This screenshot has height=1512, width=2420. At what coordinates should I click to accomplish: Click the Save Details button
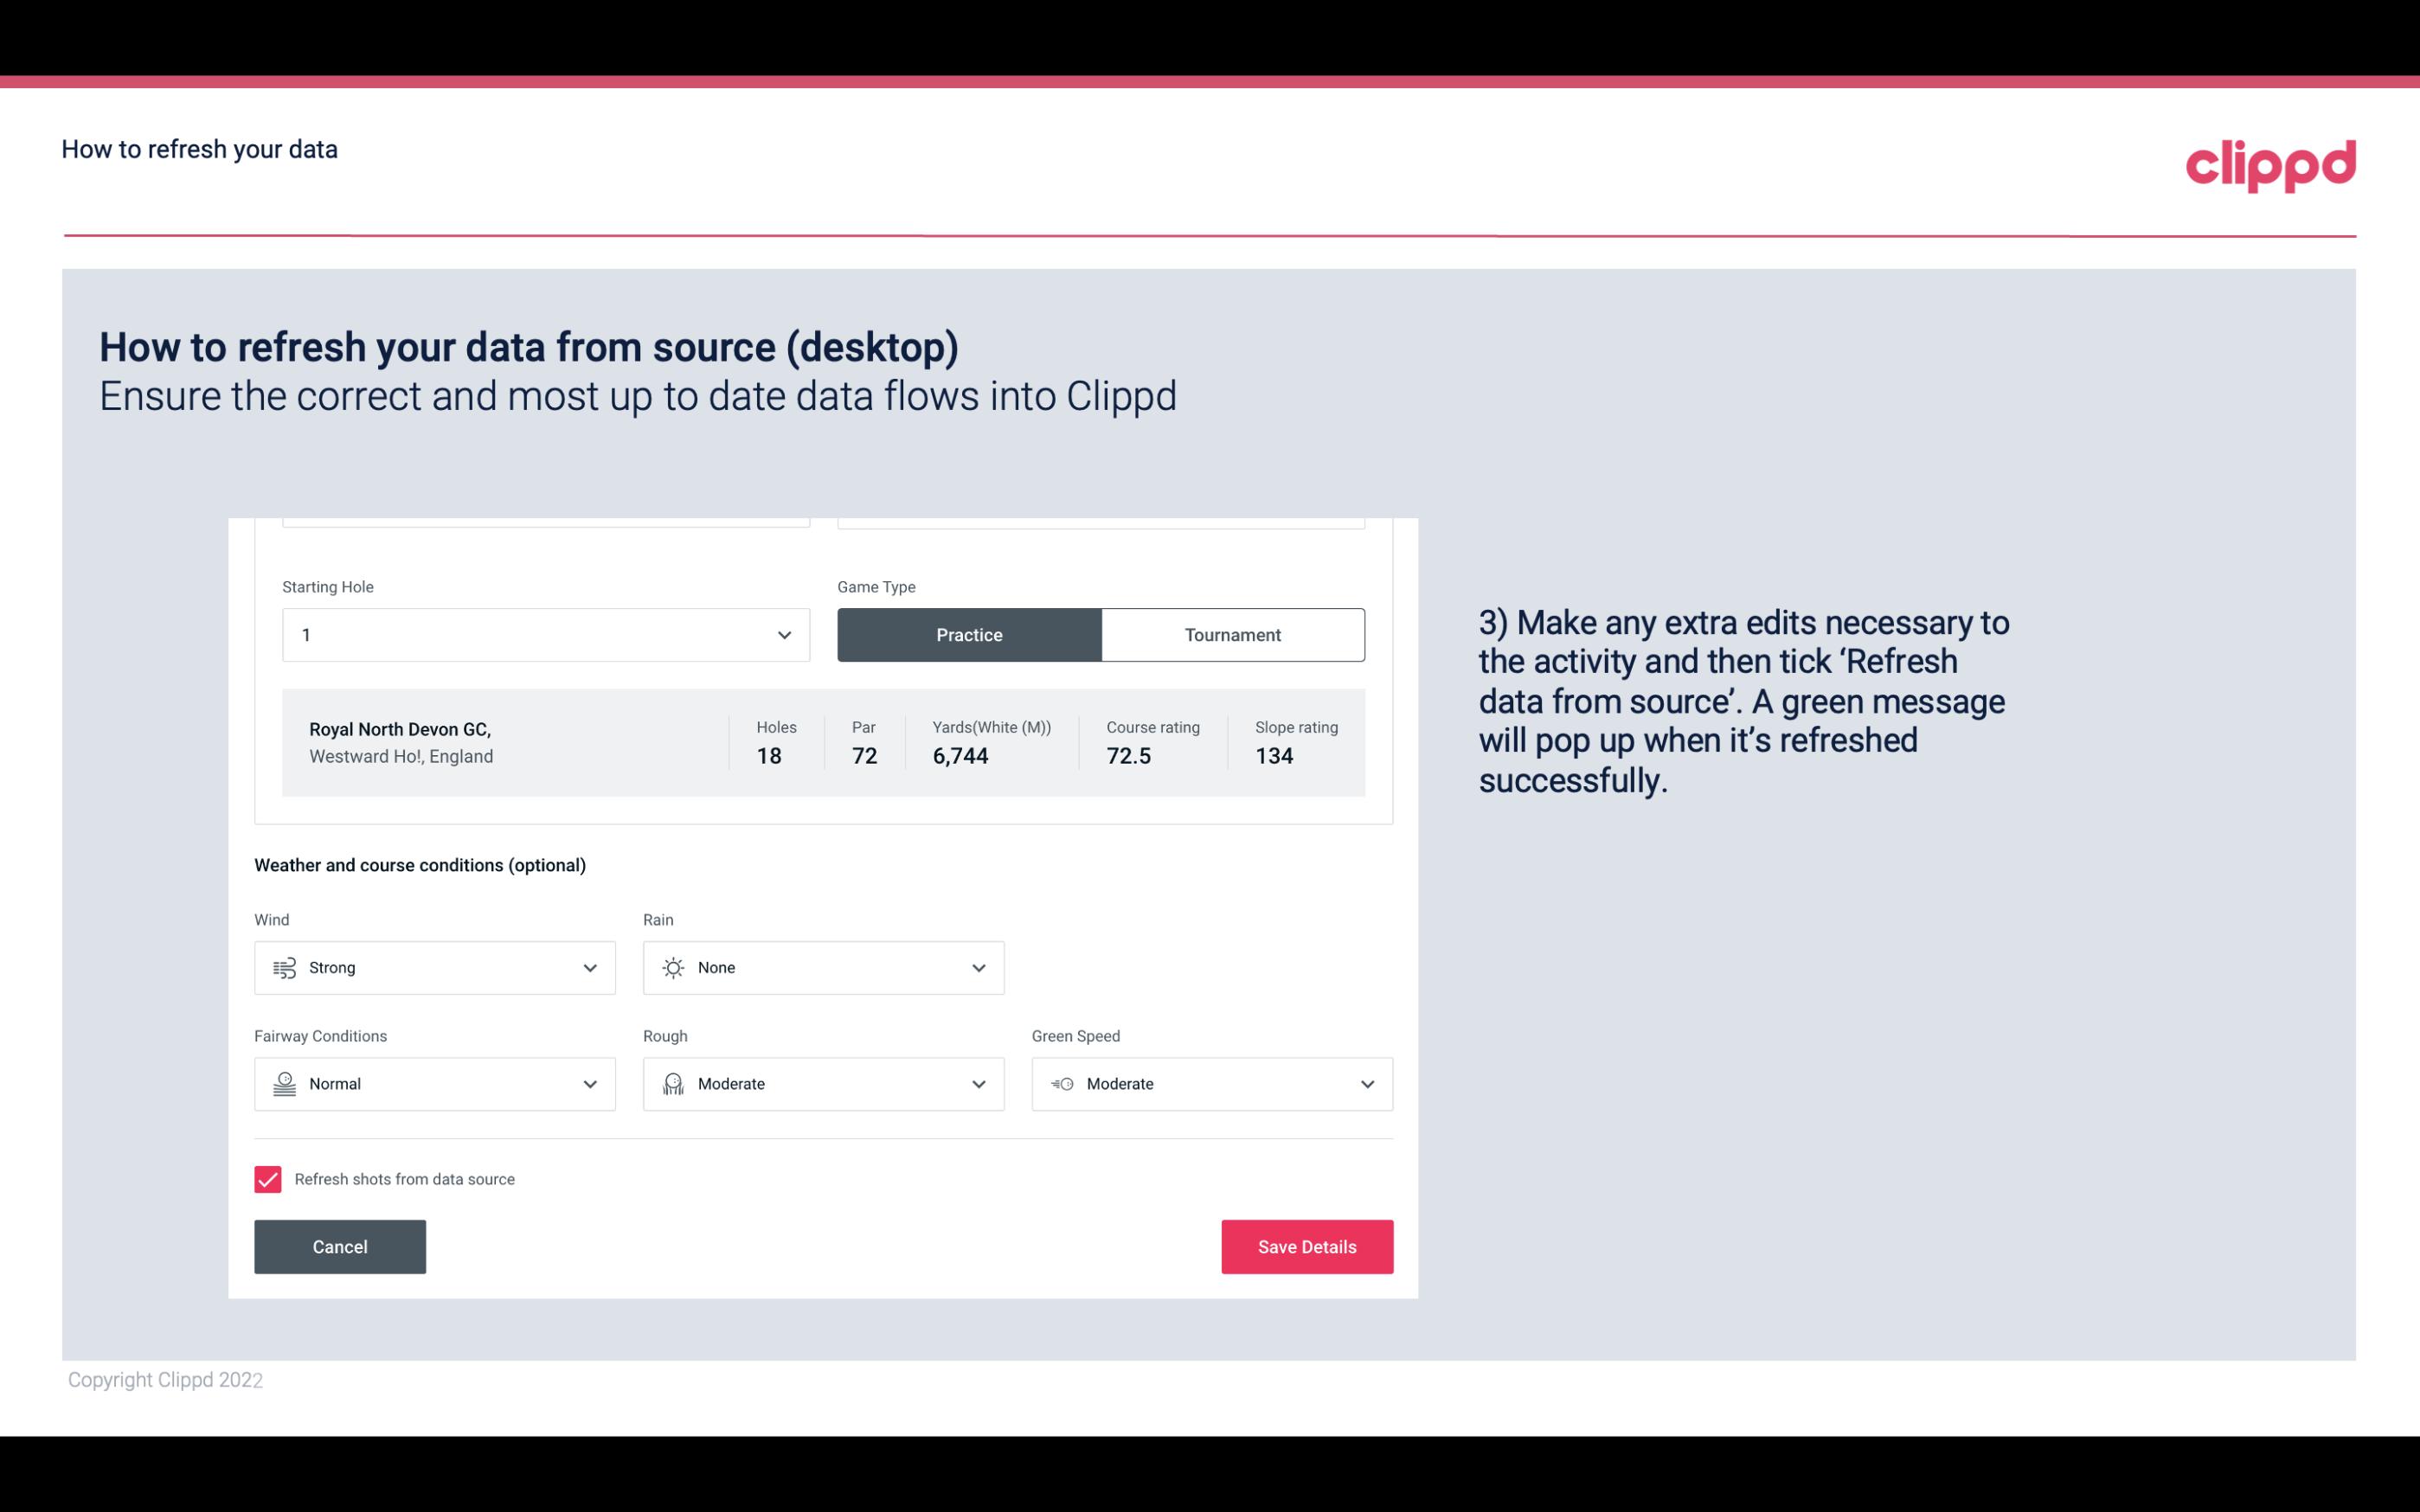point(1306,1246)
